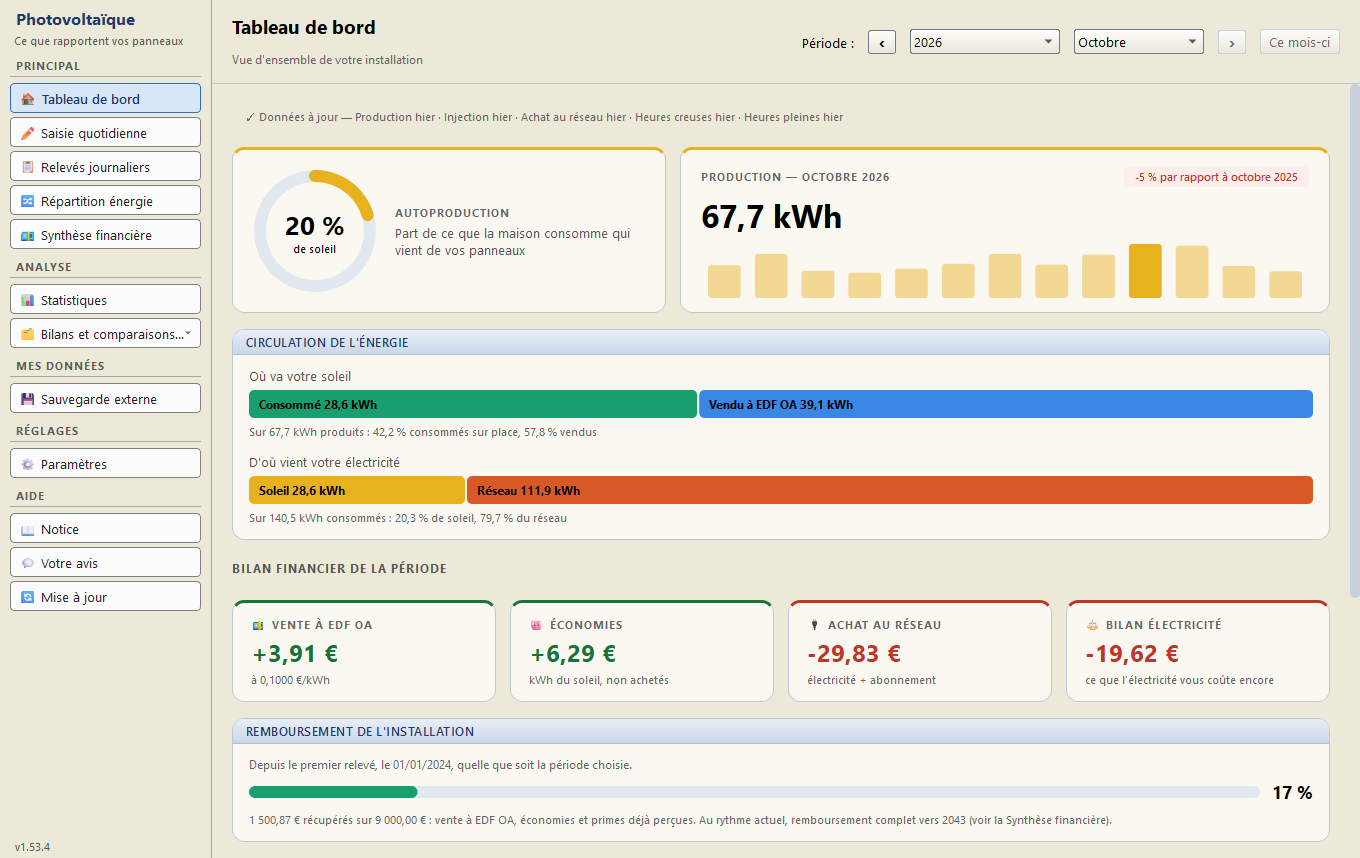
Task: Click the Données à jour status line
Action: (544, 117)
